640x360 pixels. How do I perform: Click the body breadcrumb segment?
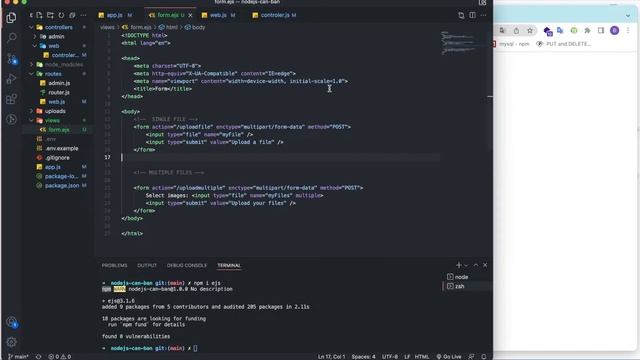[195, 27]
